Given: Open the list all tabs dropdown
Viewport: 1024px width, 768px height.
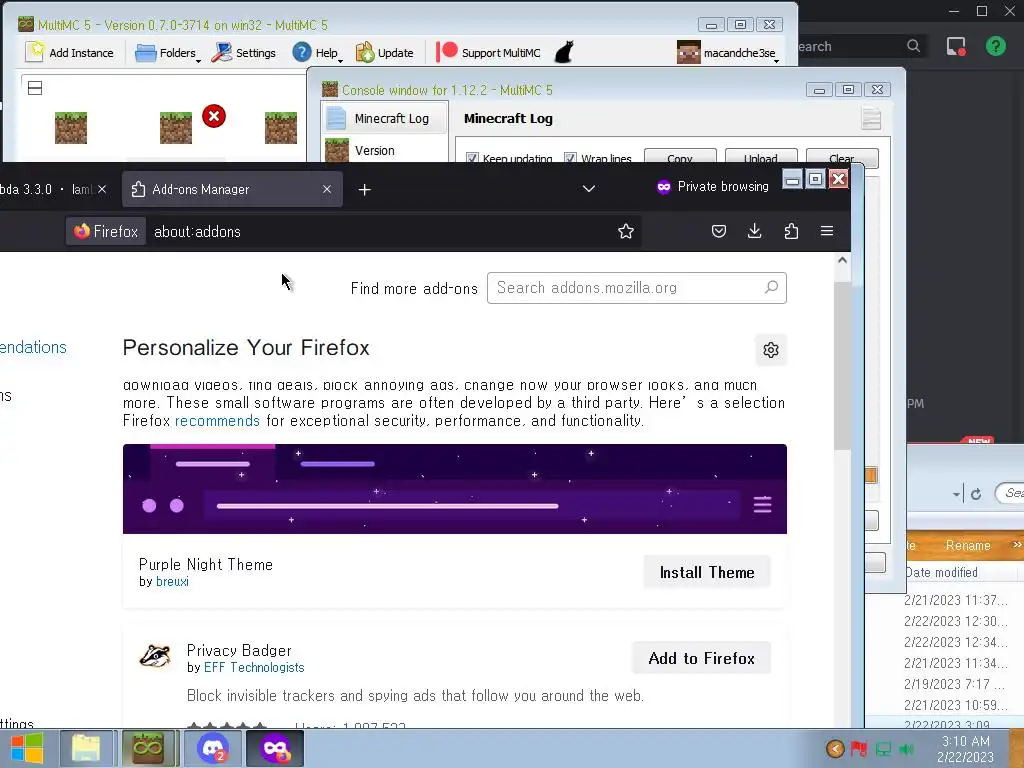Looking at the screenshot, I should [588, 189].
